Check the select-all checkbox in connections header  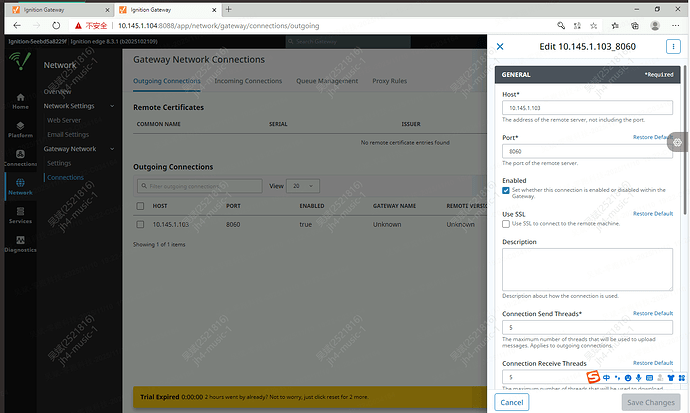point(140,206)
